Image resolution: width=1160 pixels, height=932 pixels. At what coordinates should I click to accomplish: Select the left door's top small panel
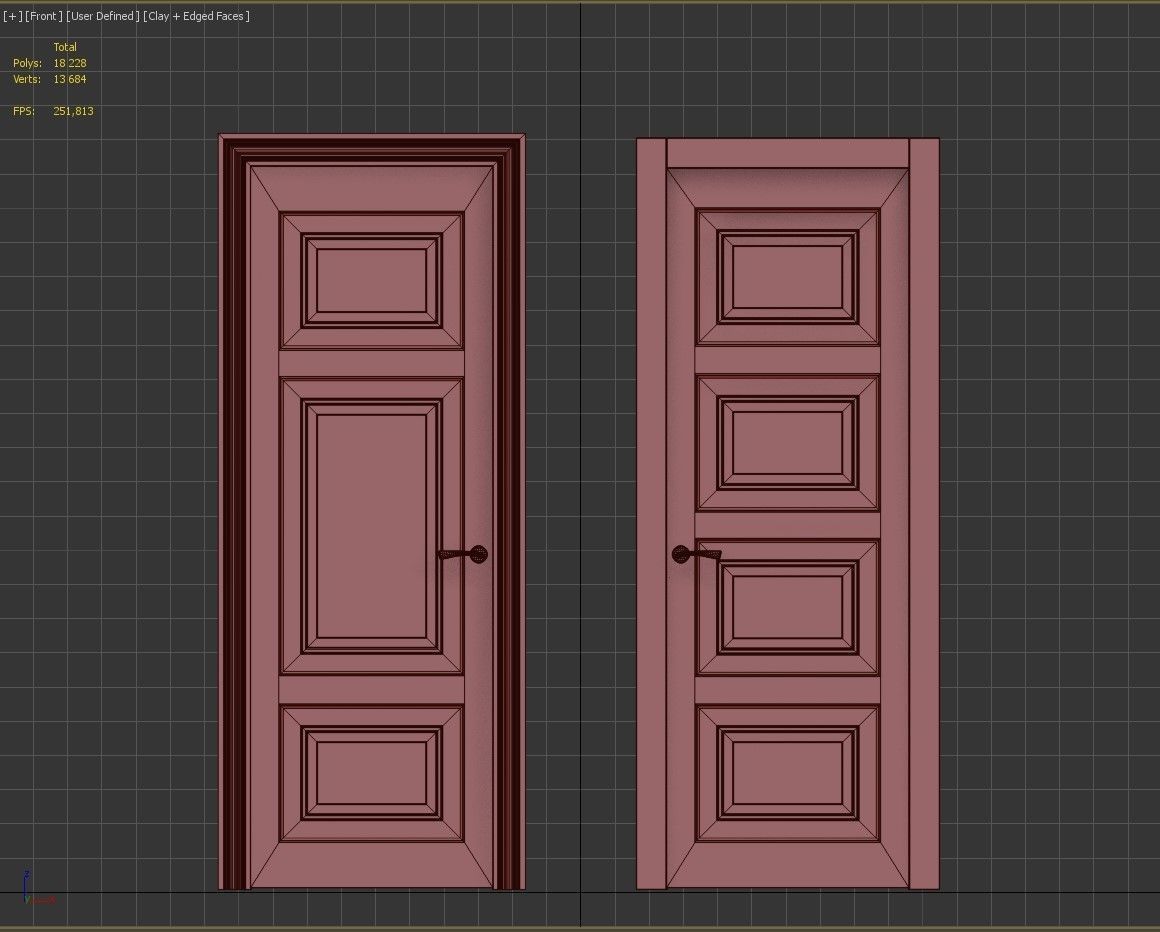(371, 280)
